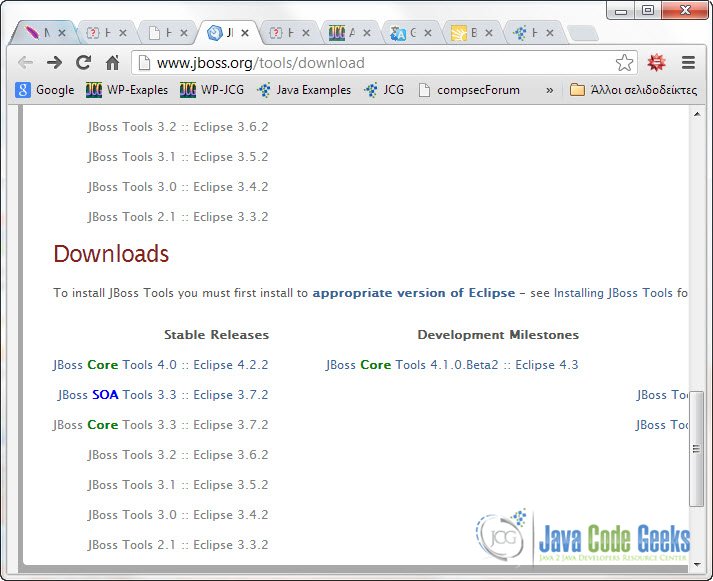This screenshot has height=581, width=713.
Task: Click the address bar URL field
Action: click(384, 63)
